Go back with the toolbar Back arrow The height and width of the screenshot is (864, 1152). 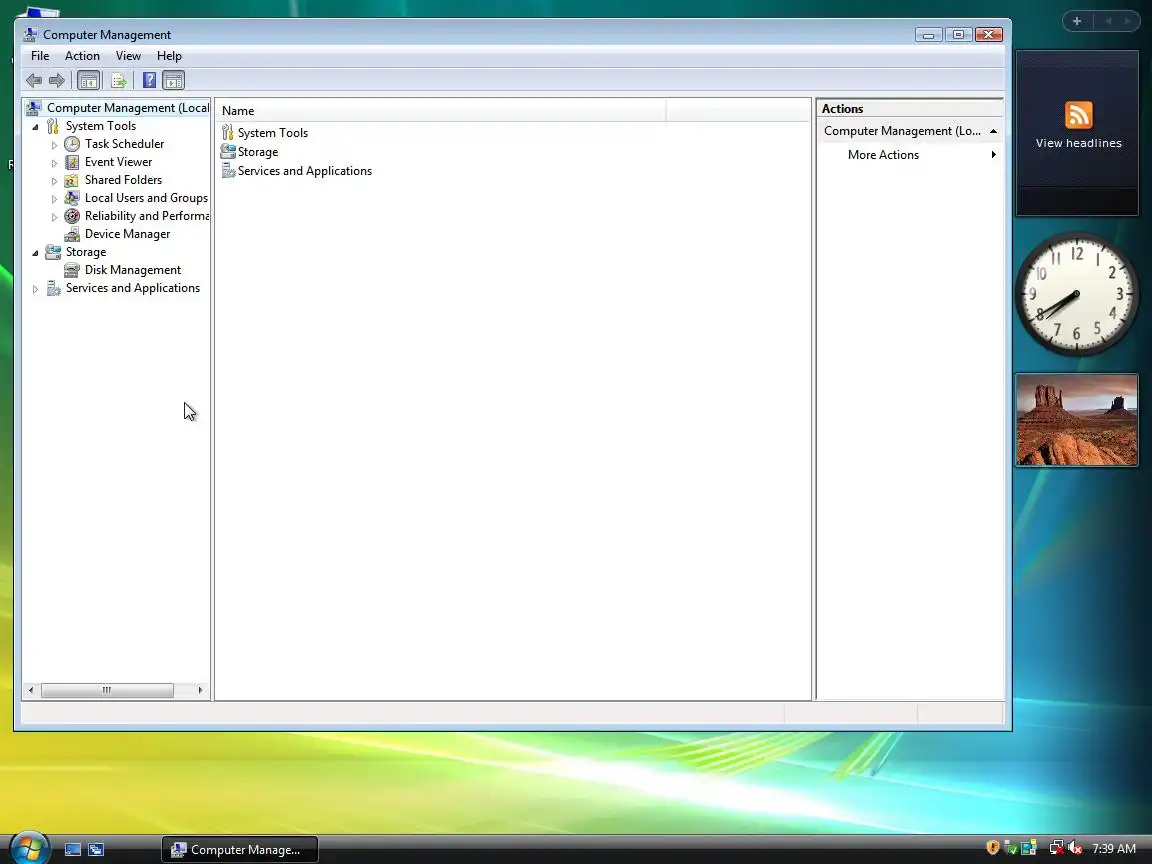(x=34, y=80)
